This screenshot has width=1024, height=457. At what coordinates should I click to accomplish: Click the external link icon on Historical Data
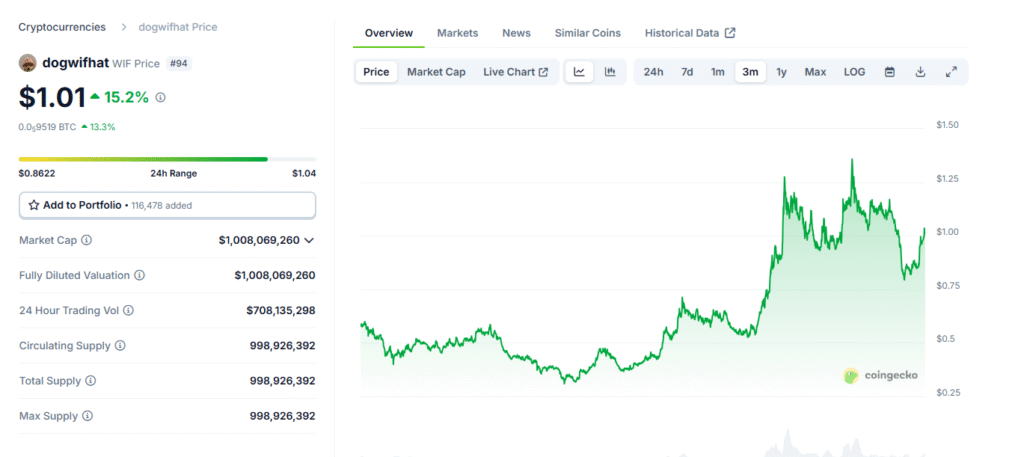click(730, 33)
